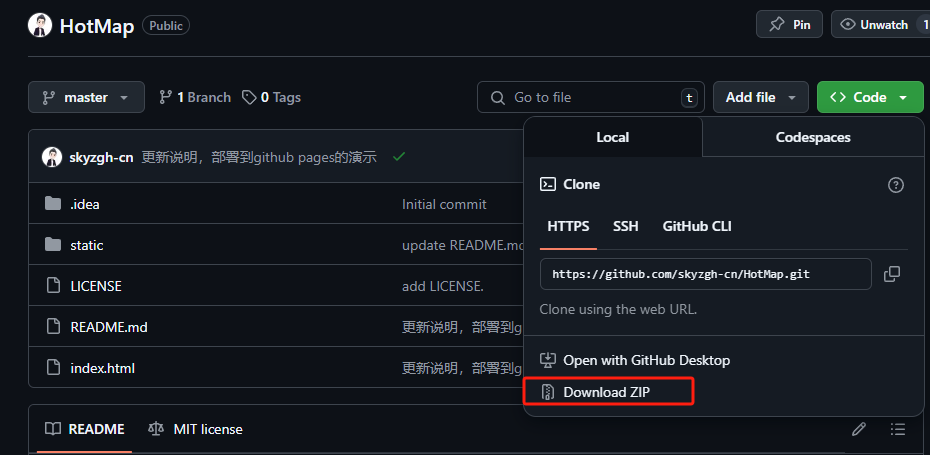Open the README.md file
The height and width of the screenshot is (455, 930).
click(109, 327)
